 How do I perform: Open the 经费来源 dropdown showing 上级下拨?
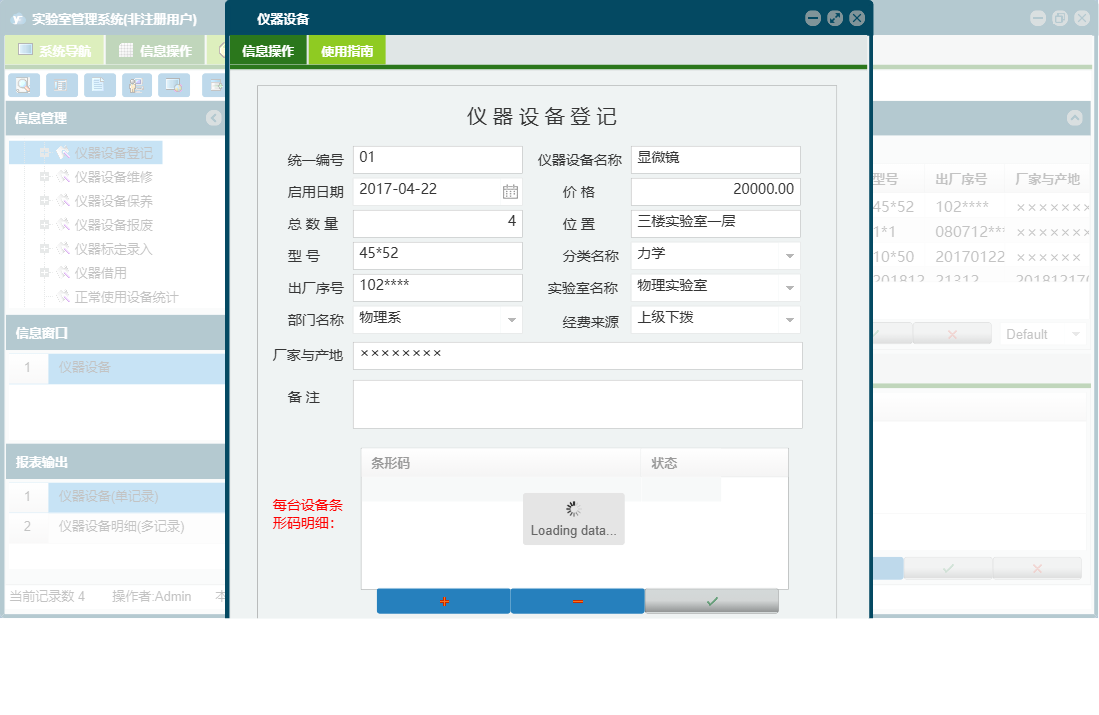click(x=789, y=319)
